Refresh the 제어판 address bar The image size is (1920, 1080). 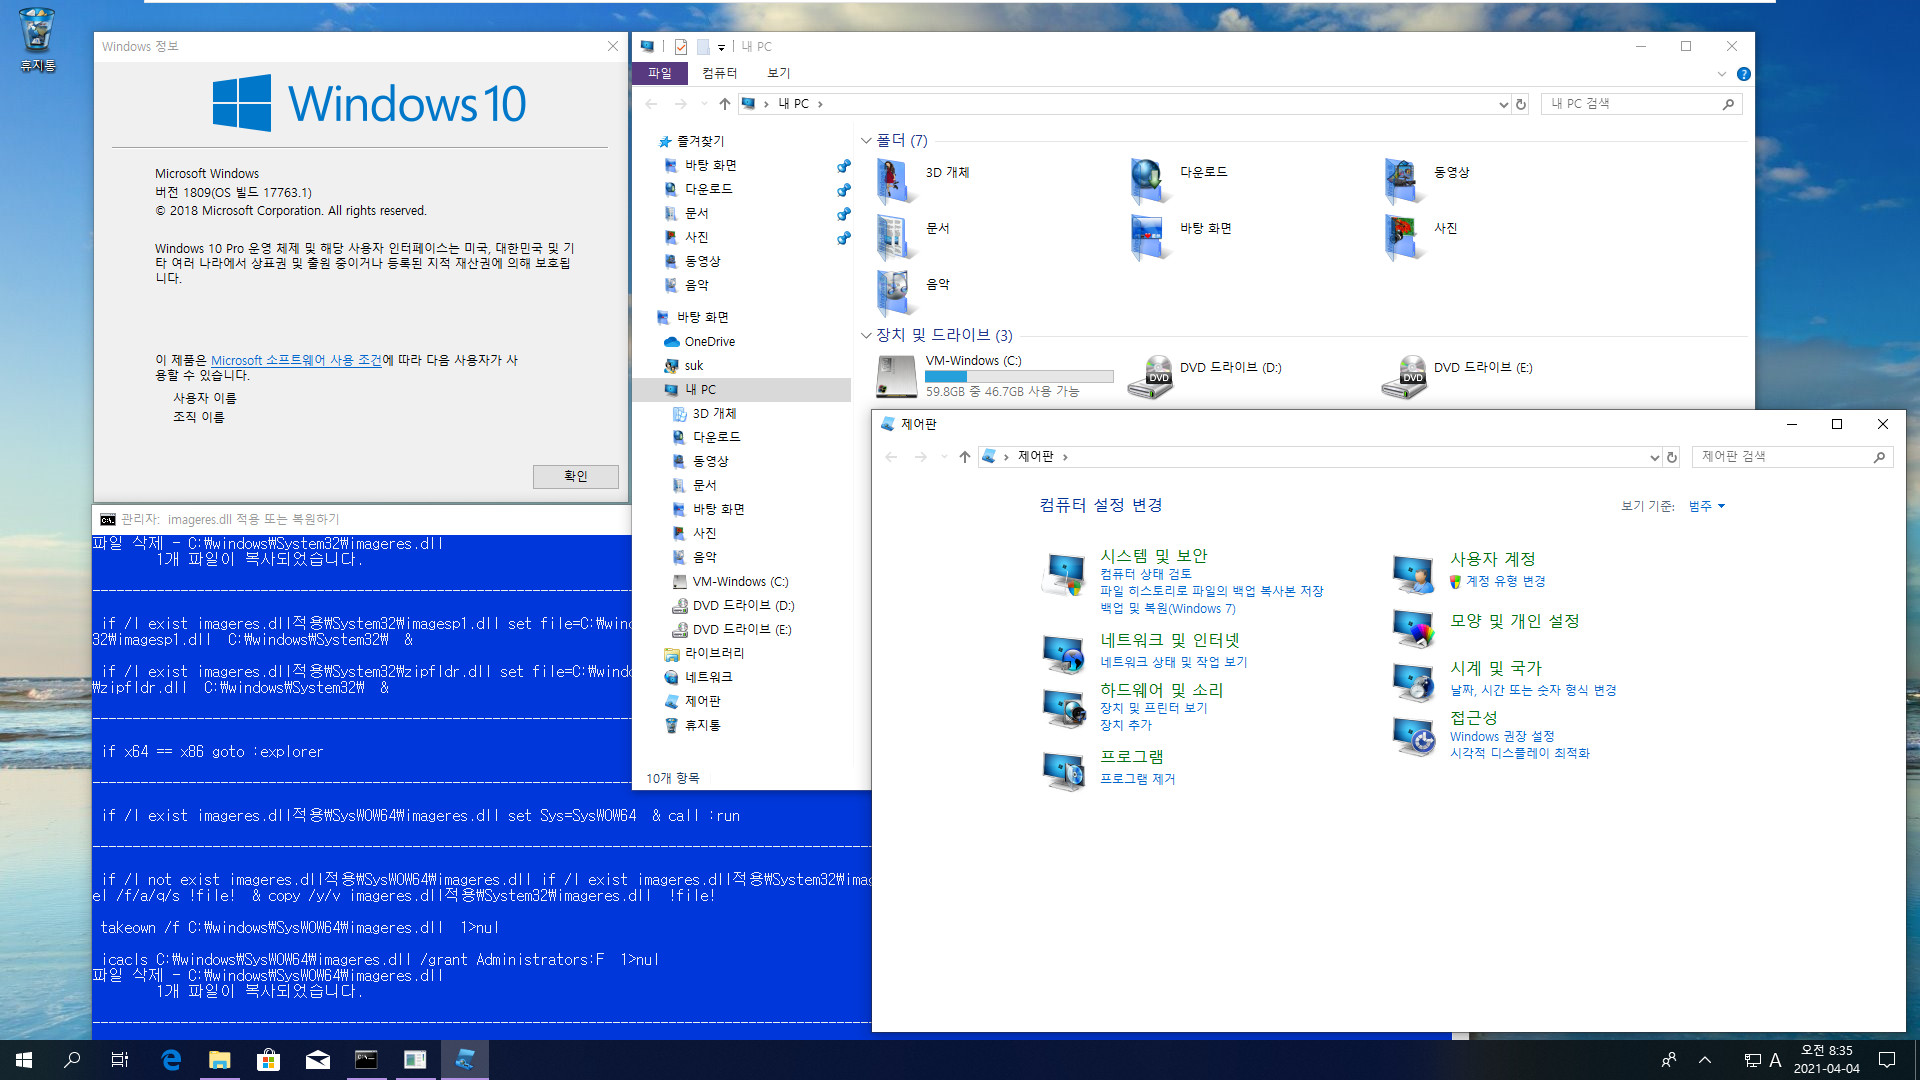[x=1671, y=457]
